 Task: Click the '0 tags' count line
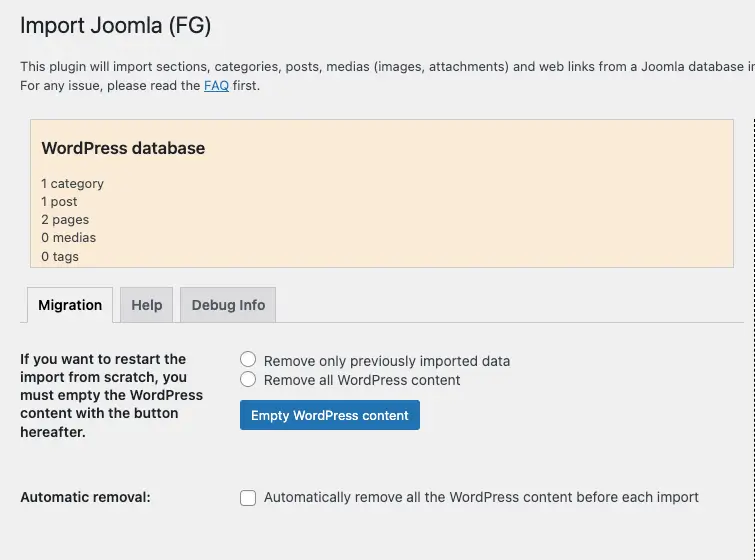(x=60, y=257)
